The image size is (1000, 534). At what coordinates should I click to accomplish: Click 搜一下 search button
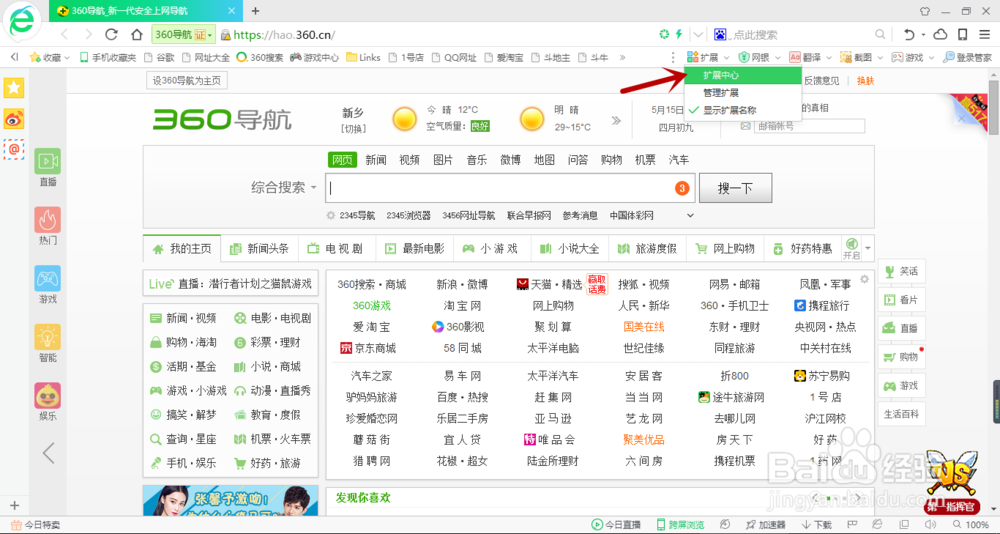click(x=735, y=188)
